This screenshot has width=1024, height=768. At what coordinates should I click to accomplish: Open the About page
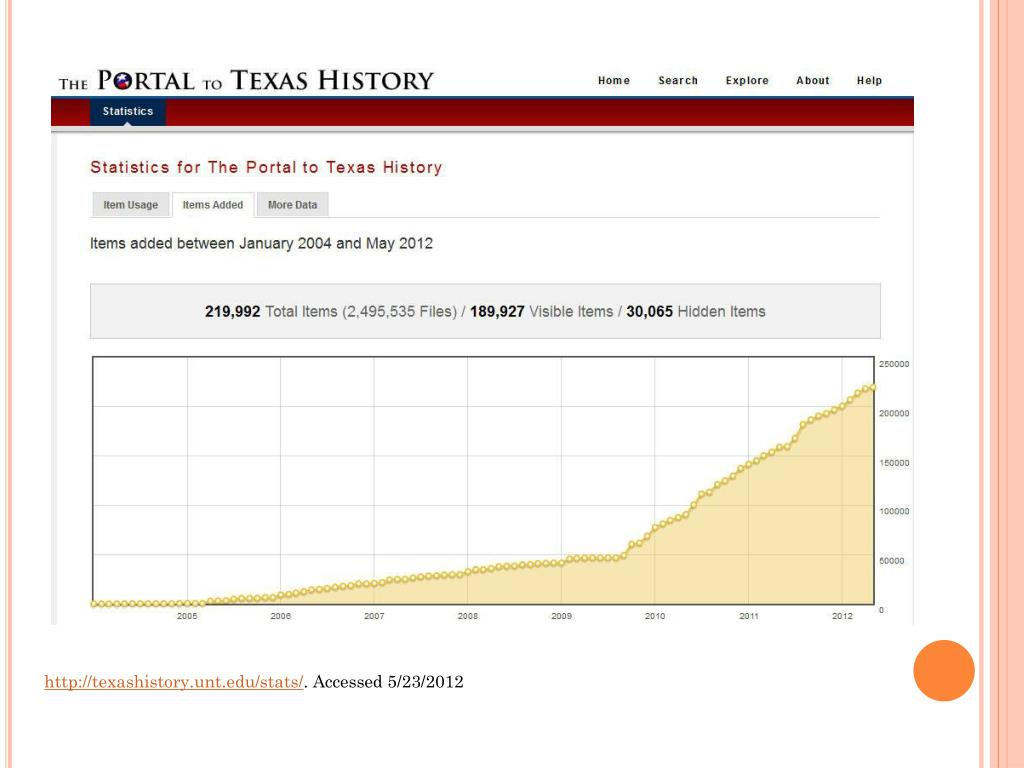(x=812, y=80)
